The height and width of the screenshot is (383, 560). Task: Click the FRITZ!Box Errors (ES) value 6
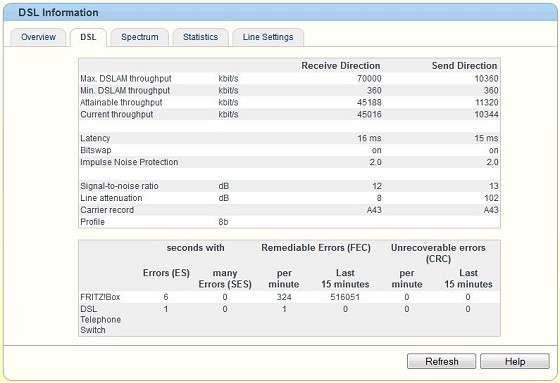(166, 297)
